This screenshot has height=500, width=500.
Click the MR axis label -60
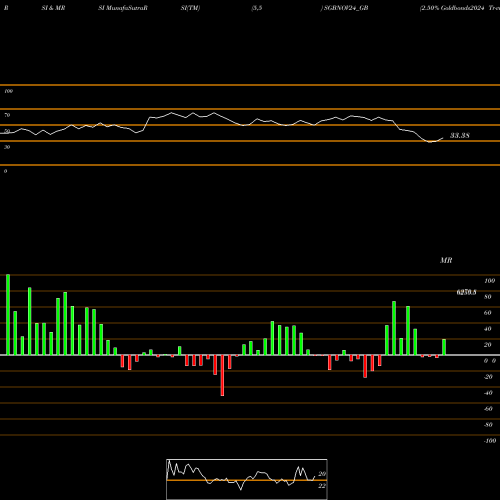(x=488, y=409)
